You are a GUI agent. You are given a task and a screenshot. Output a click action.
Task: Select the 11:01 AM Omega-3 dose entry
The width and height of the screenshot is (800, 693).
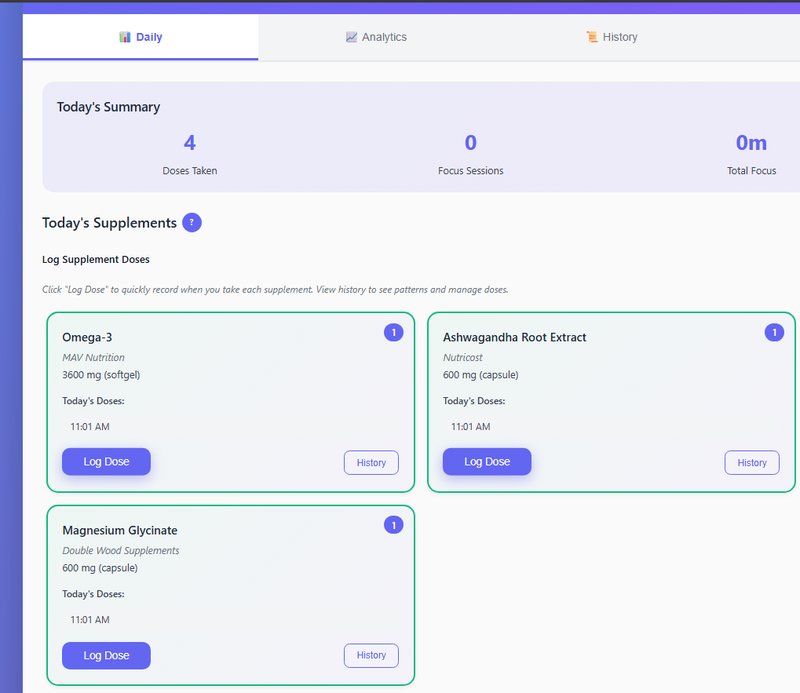pos(90,426)
